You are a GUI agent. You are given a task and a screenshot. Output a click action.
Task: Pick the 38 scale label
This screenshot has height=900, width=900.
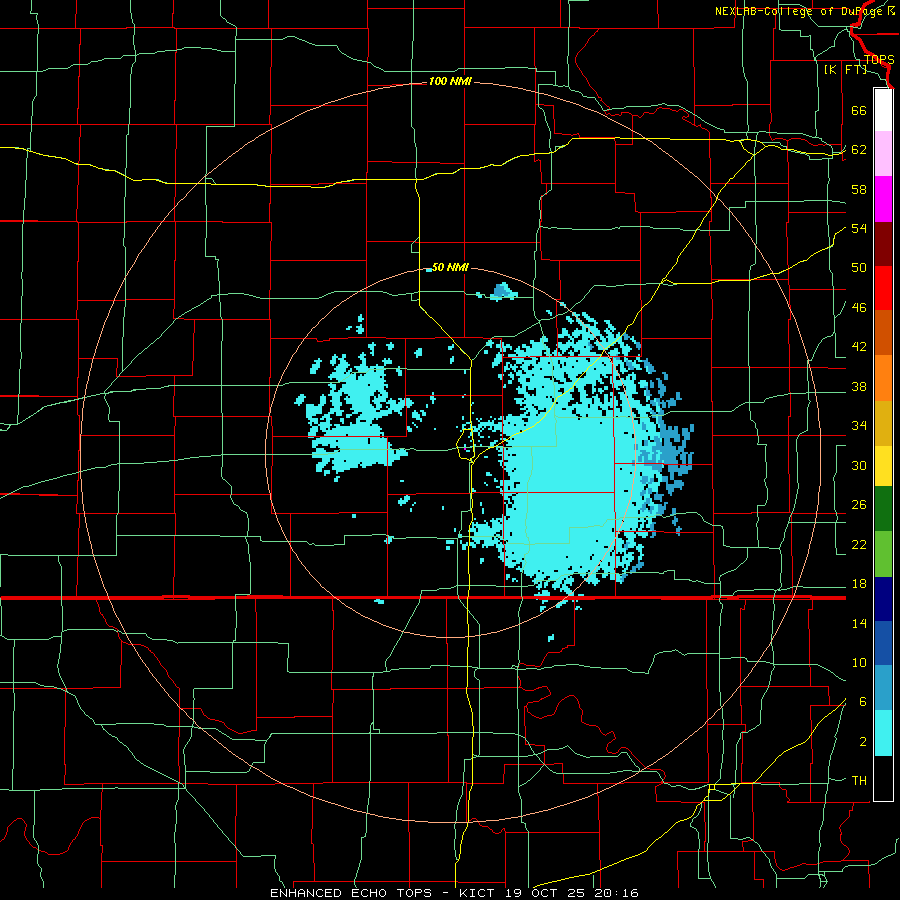pyautogui.click(x=859, y=386)
